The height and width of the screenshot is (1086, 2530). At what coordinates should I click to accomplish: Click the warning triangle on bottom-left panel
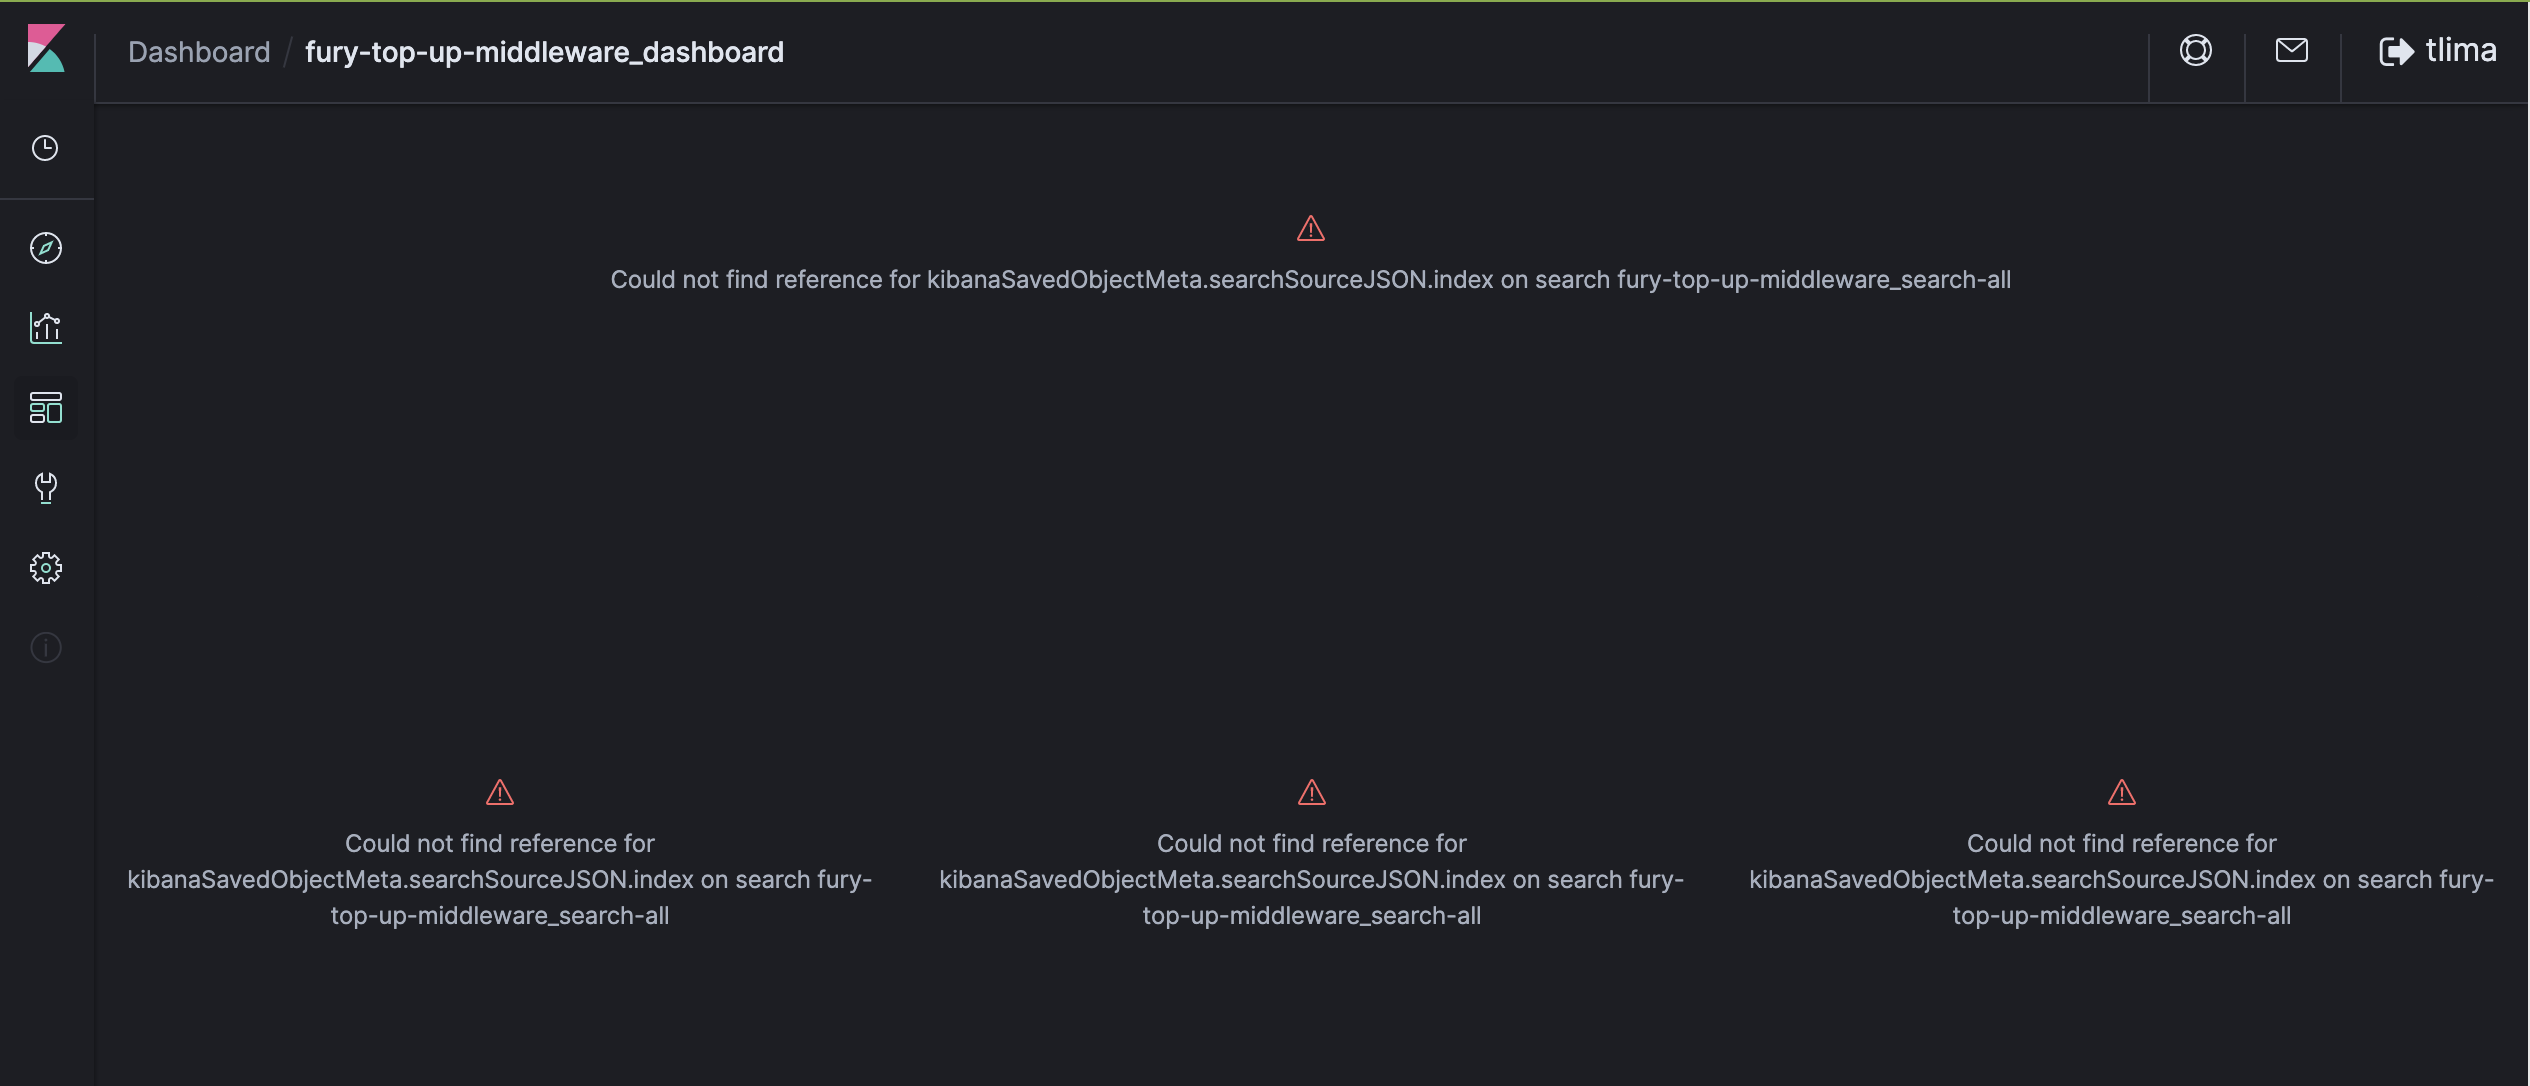click(499, 792)
